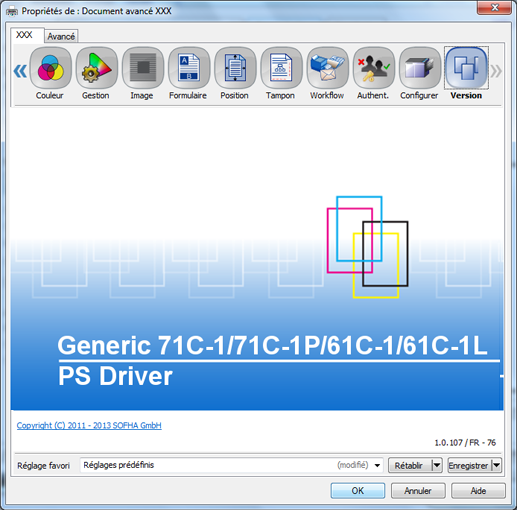Click the CMYK overlapping rectangles logo
Viewport: 517px width, 510px height.
[x=367, y=247]
